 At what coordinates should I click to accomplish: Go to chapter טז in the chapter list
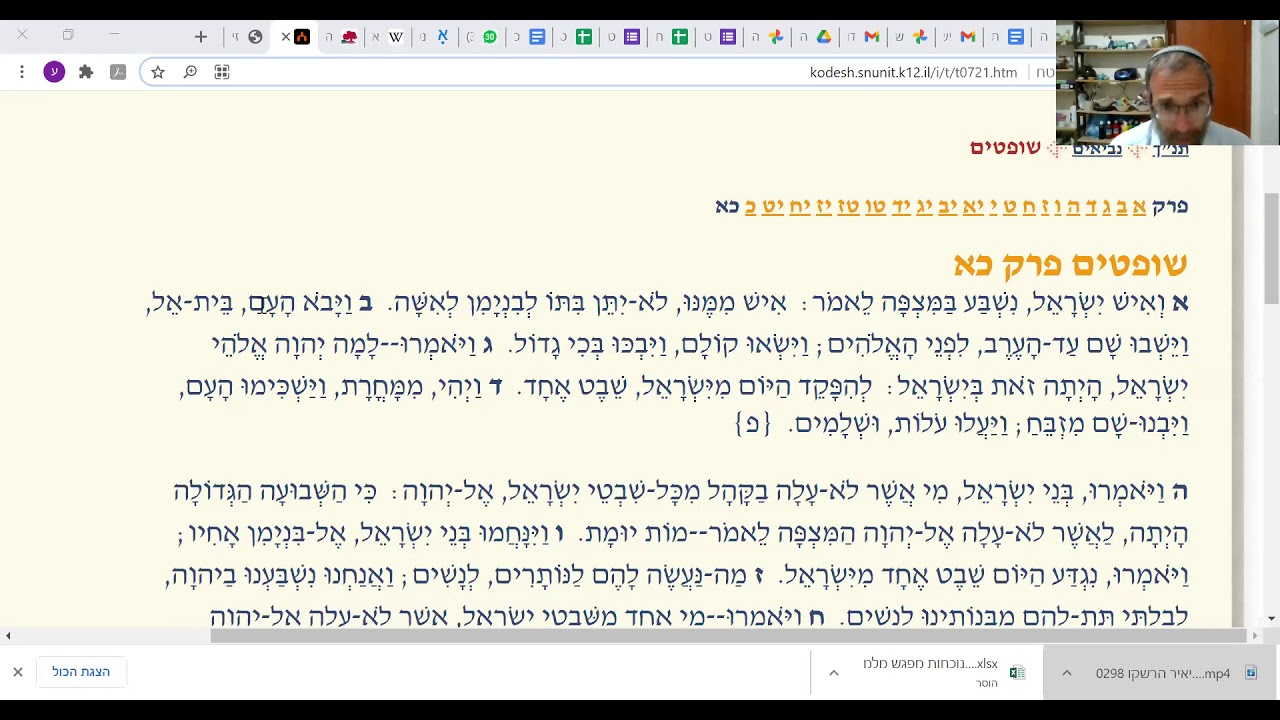pyautogui.click(x=849, y=206)
